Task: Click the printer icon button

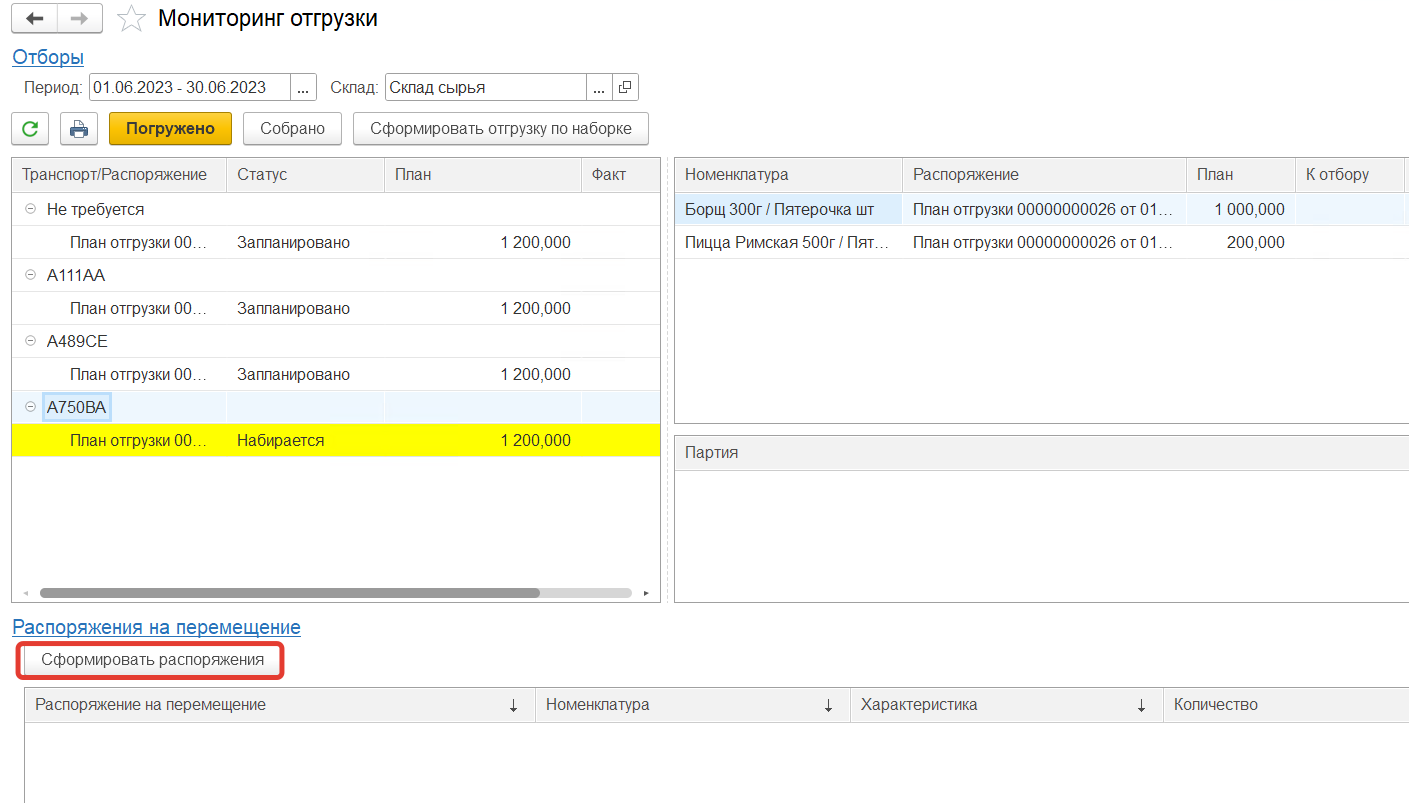Action: (79, 129)
